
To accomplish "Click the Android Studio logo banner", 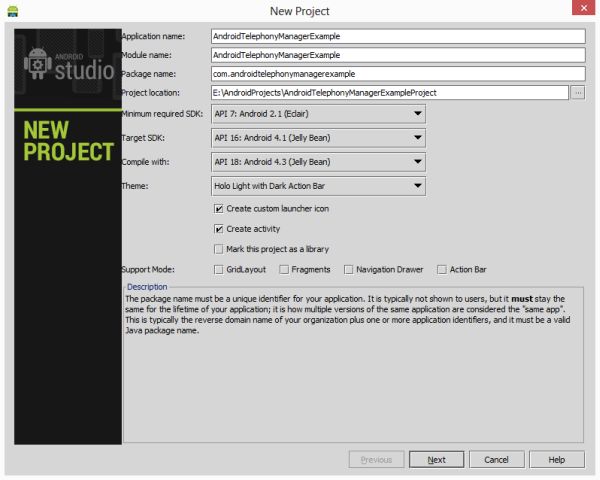I will [x=68, y=69].
